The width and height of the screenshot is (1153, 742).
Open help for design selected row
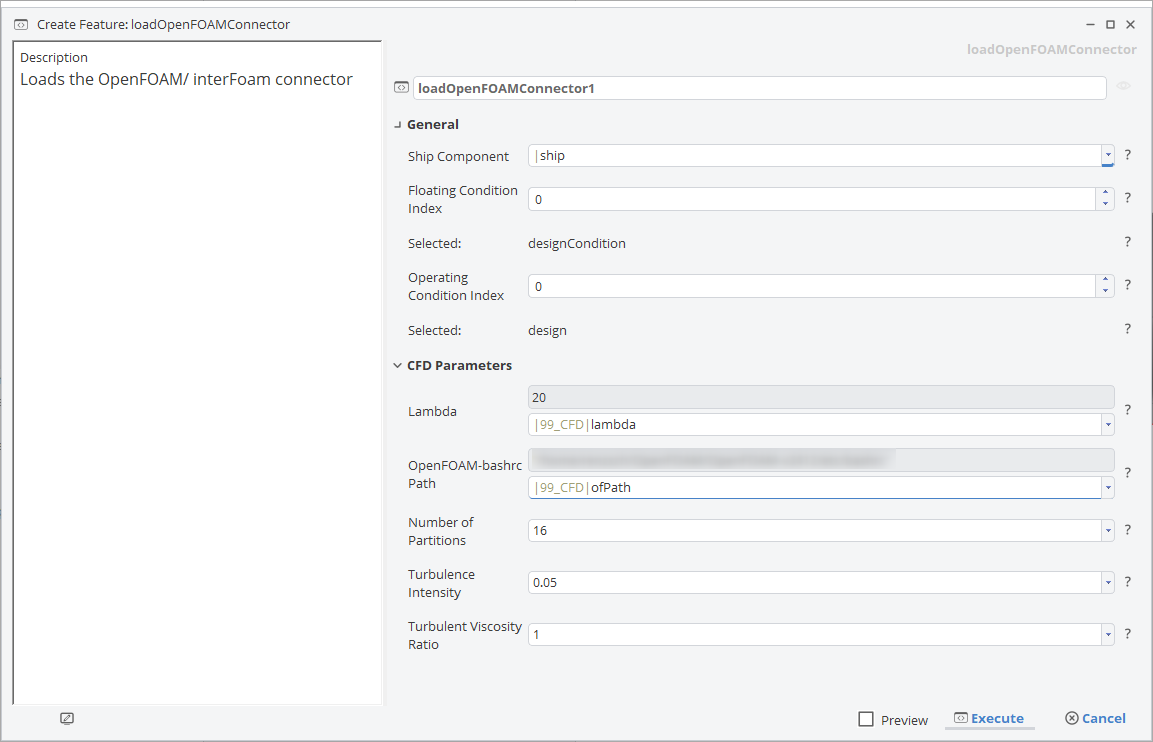pyautogui.click(x=1127, y=329)
